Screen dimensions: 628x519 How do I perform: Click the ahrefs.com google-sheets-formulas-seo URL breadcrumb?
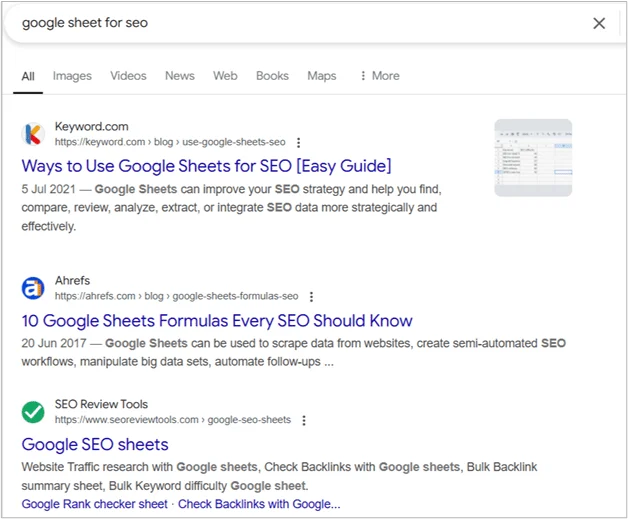click(177, 296)
